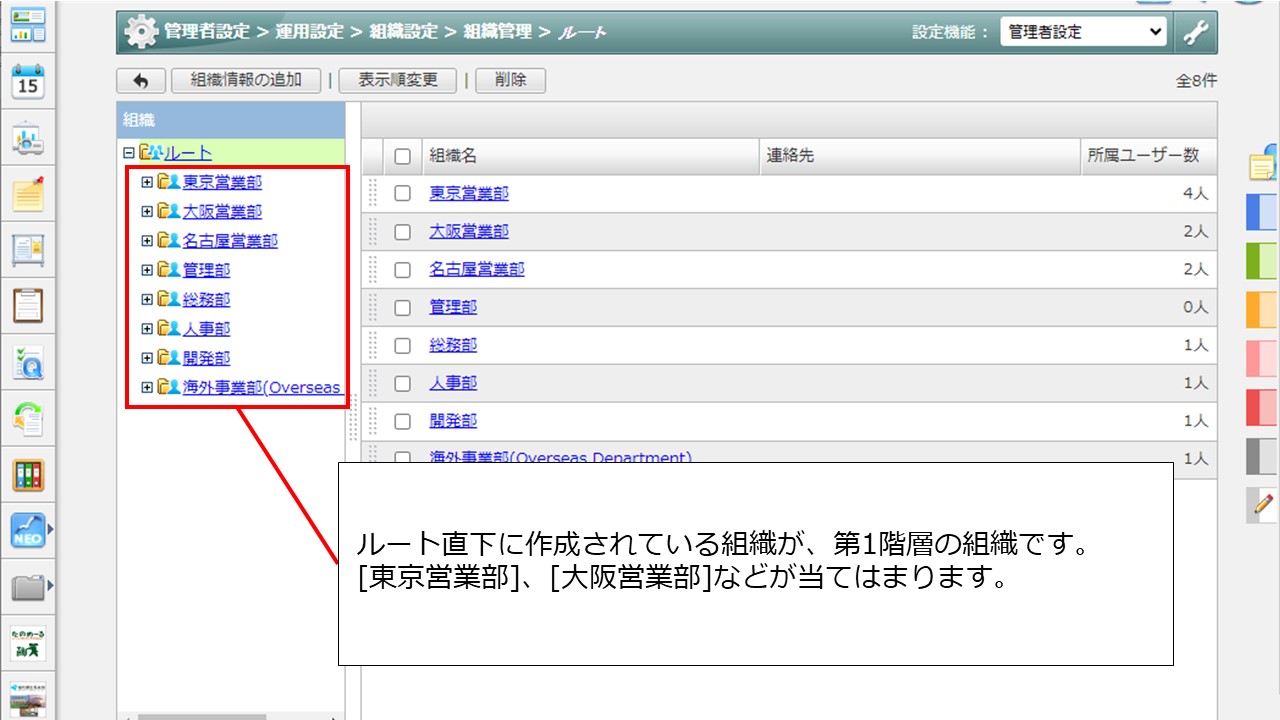Click the back arrow button
Viewport: 1280px width, 720px height.
[x=141, y=81]
